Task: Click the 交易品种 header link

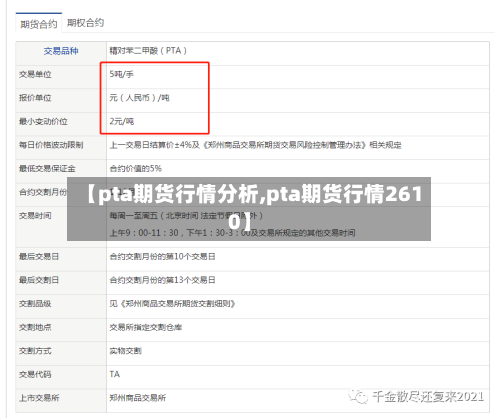Action: tap(61, 51)
